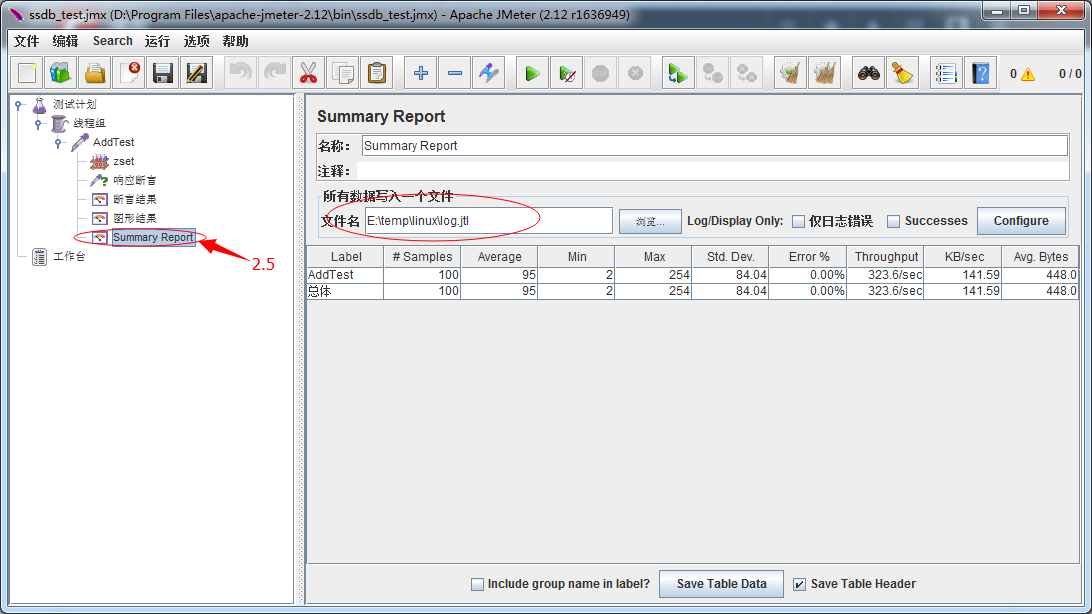This screenshot has width=1092, height=614.
Task: Select the Summary Report tree item
Action: click(153, 237)
